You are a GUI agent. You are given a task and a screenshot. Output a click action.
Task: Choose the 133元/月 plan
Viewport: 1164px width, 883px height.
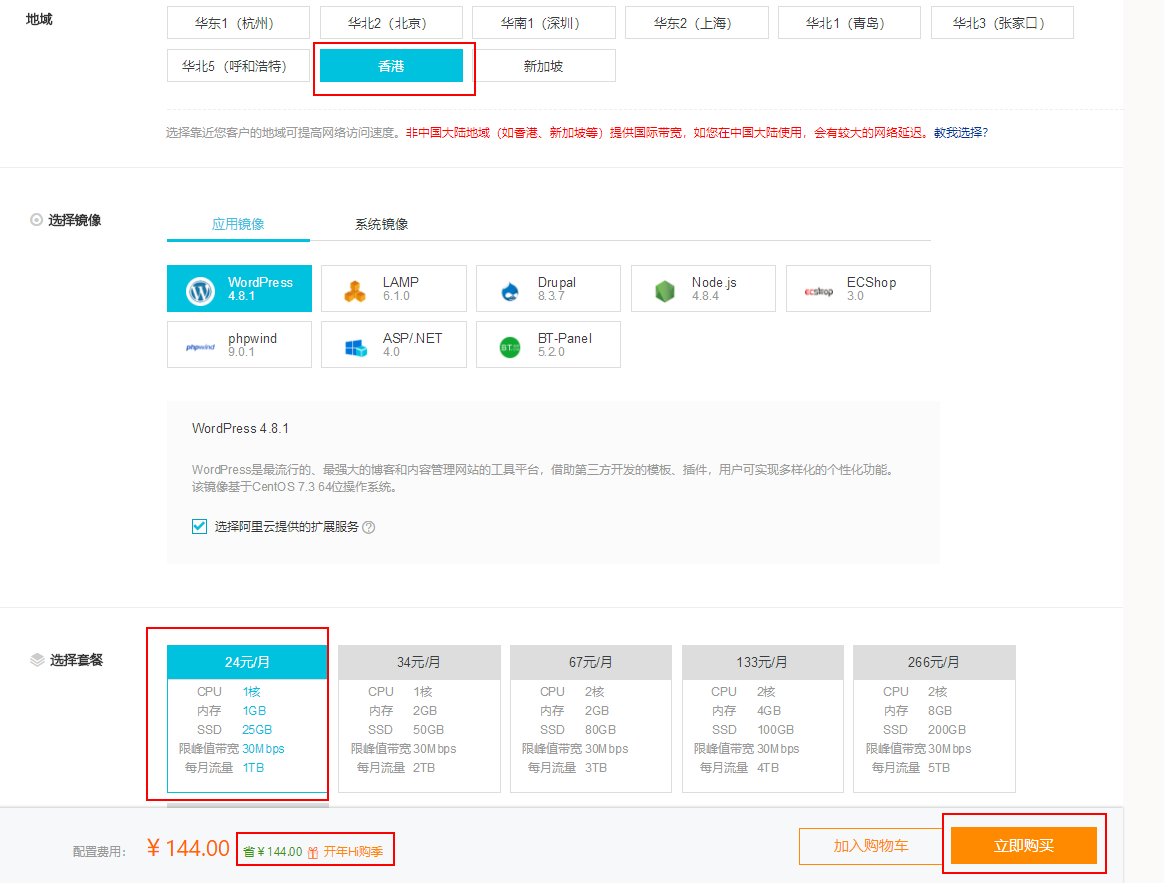(x=762, y=718)
